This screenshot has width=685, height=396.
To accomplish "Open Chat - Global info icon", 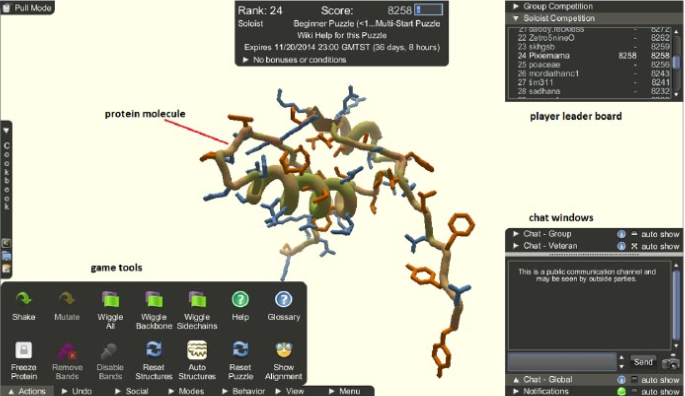I will (621, 380).
